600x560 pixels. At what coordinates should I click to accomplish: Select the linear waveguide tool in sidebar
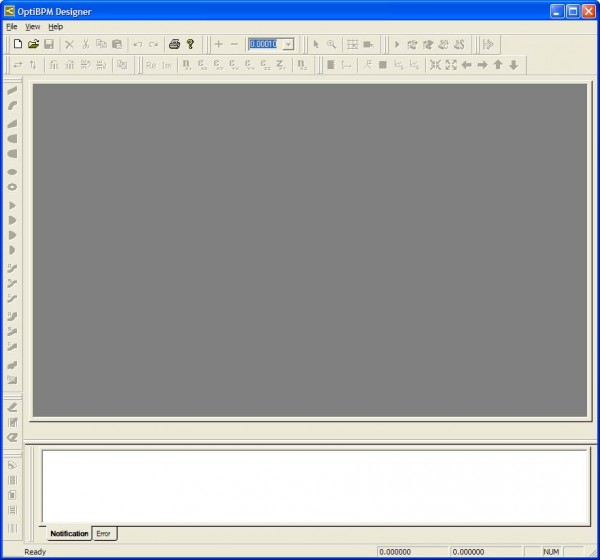tap(12, 90)
